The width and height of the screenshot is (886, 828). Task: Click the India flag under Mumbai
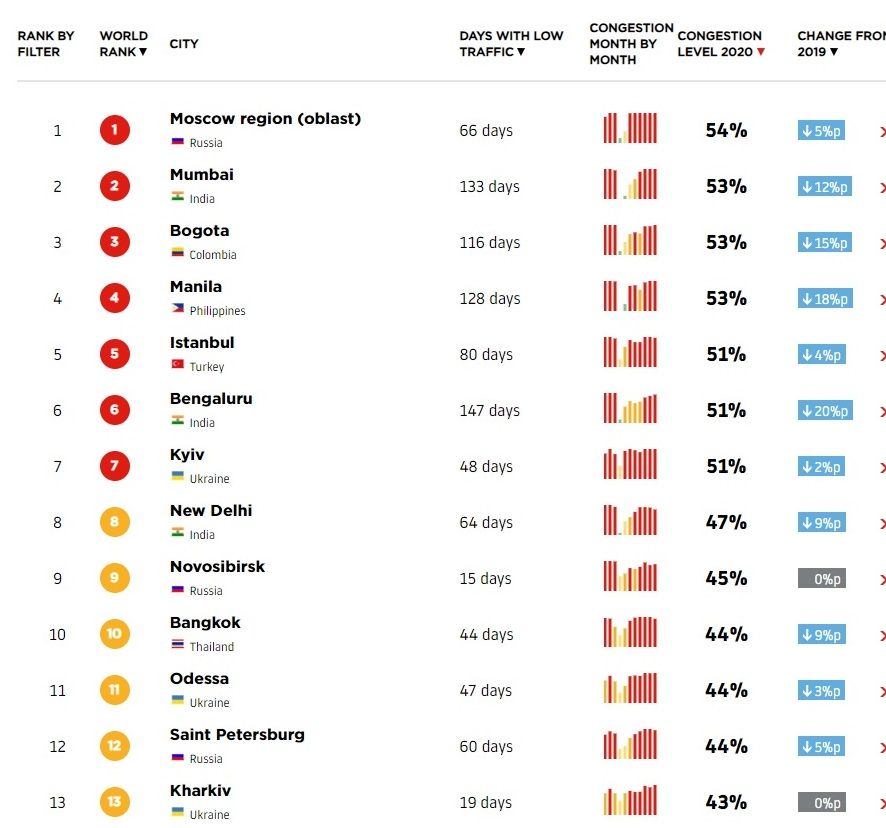tap(177, 198)
